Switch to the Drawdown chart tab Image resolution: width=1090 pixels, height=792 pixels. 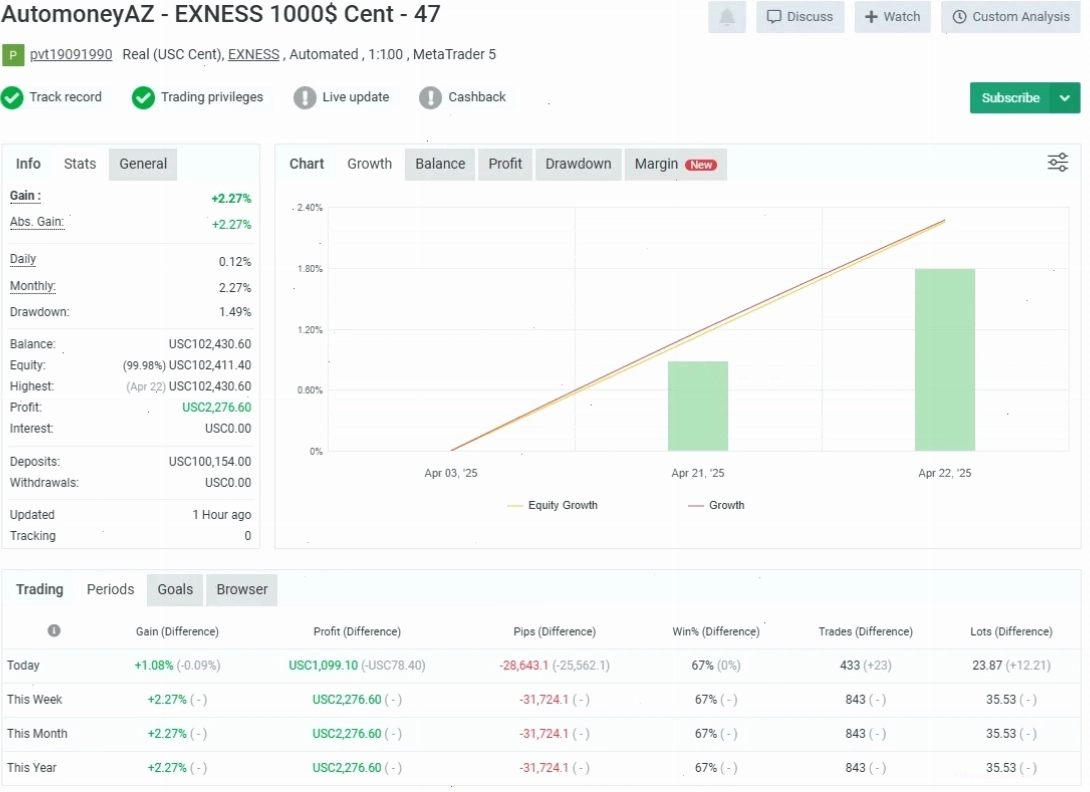point(578,164)
